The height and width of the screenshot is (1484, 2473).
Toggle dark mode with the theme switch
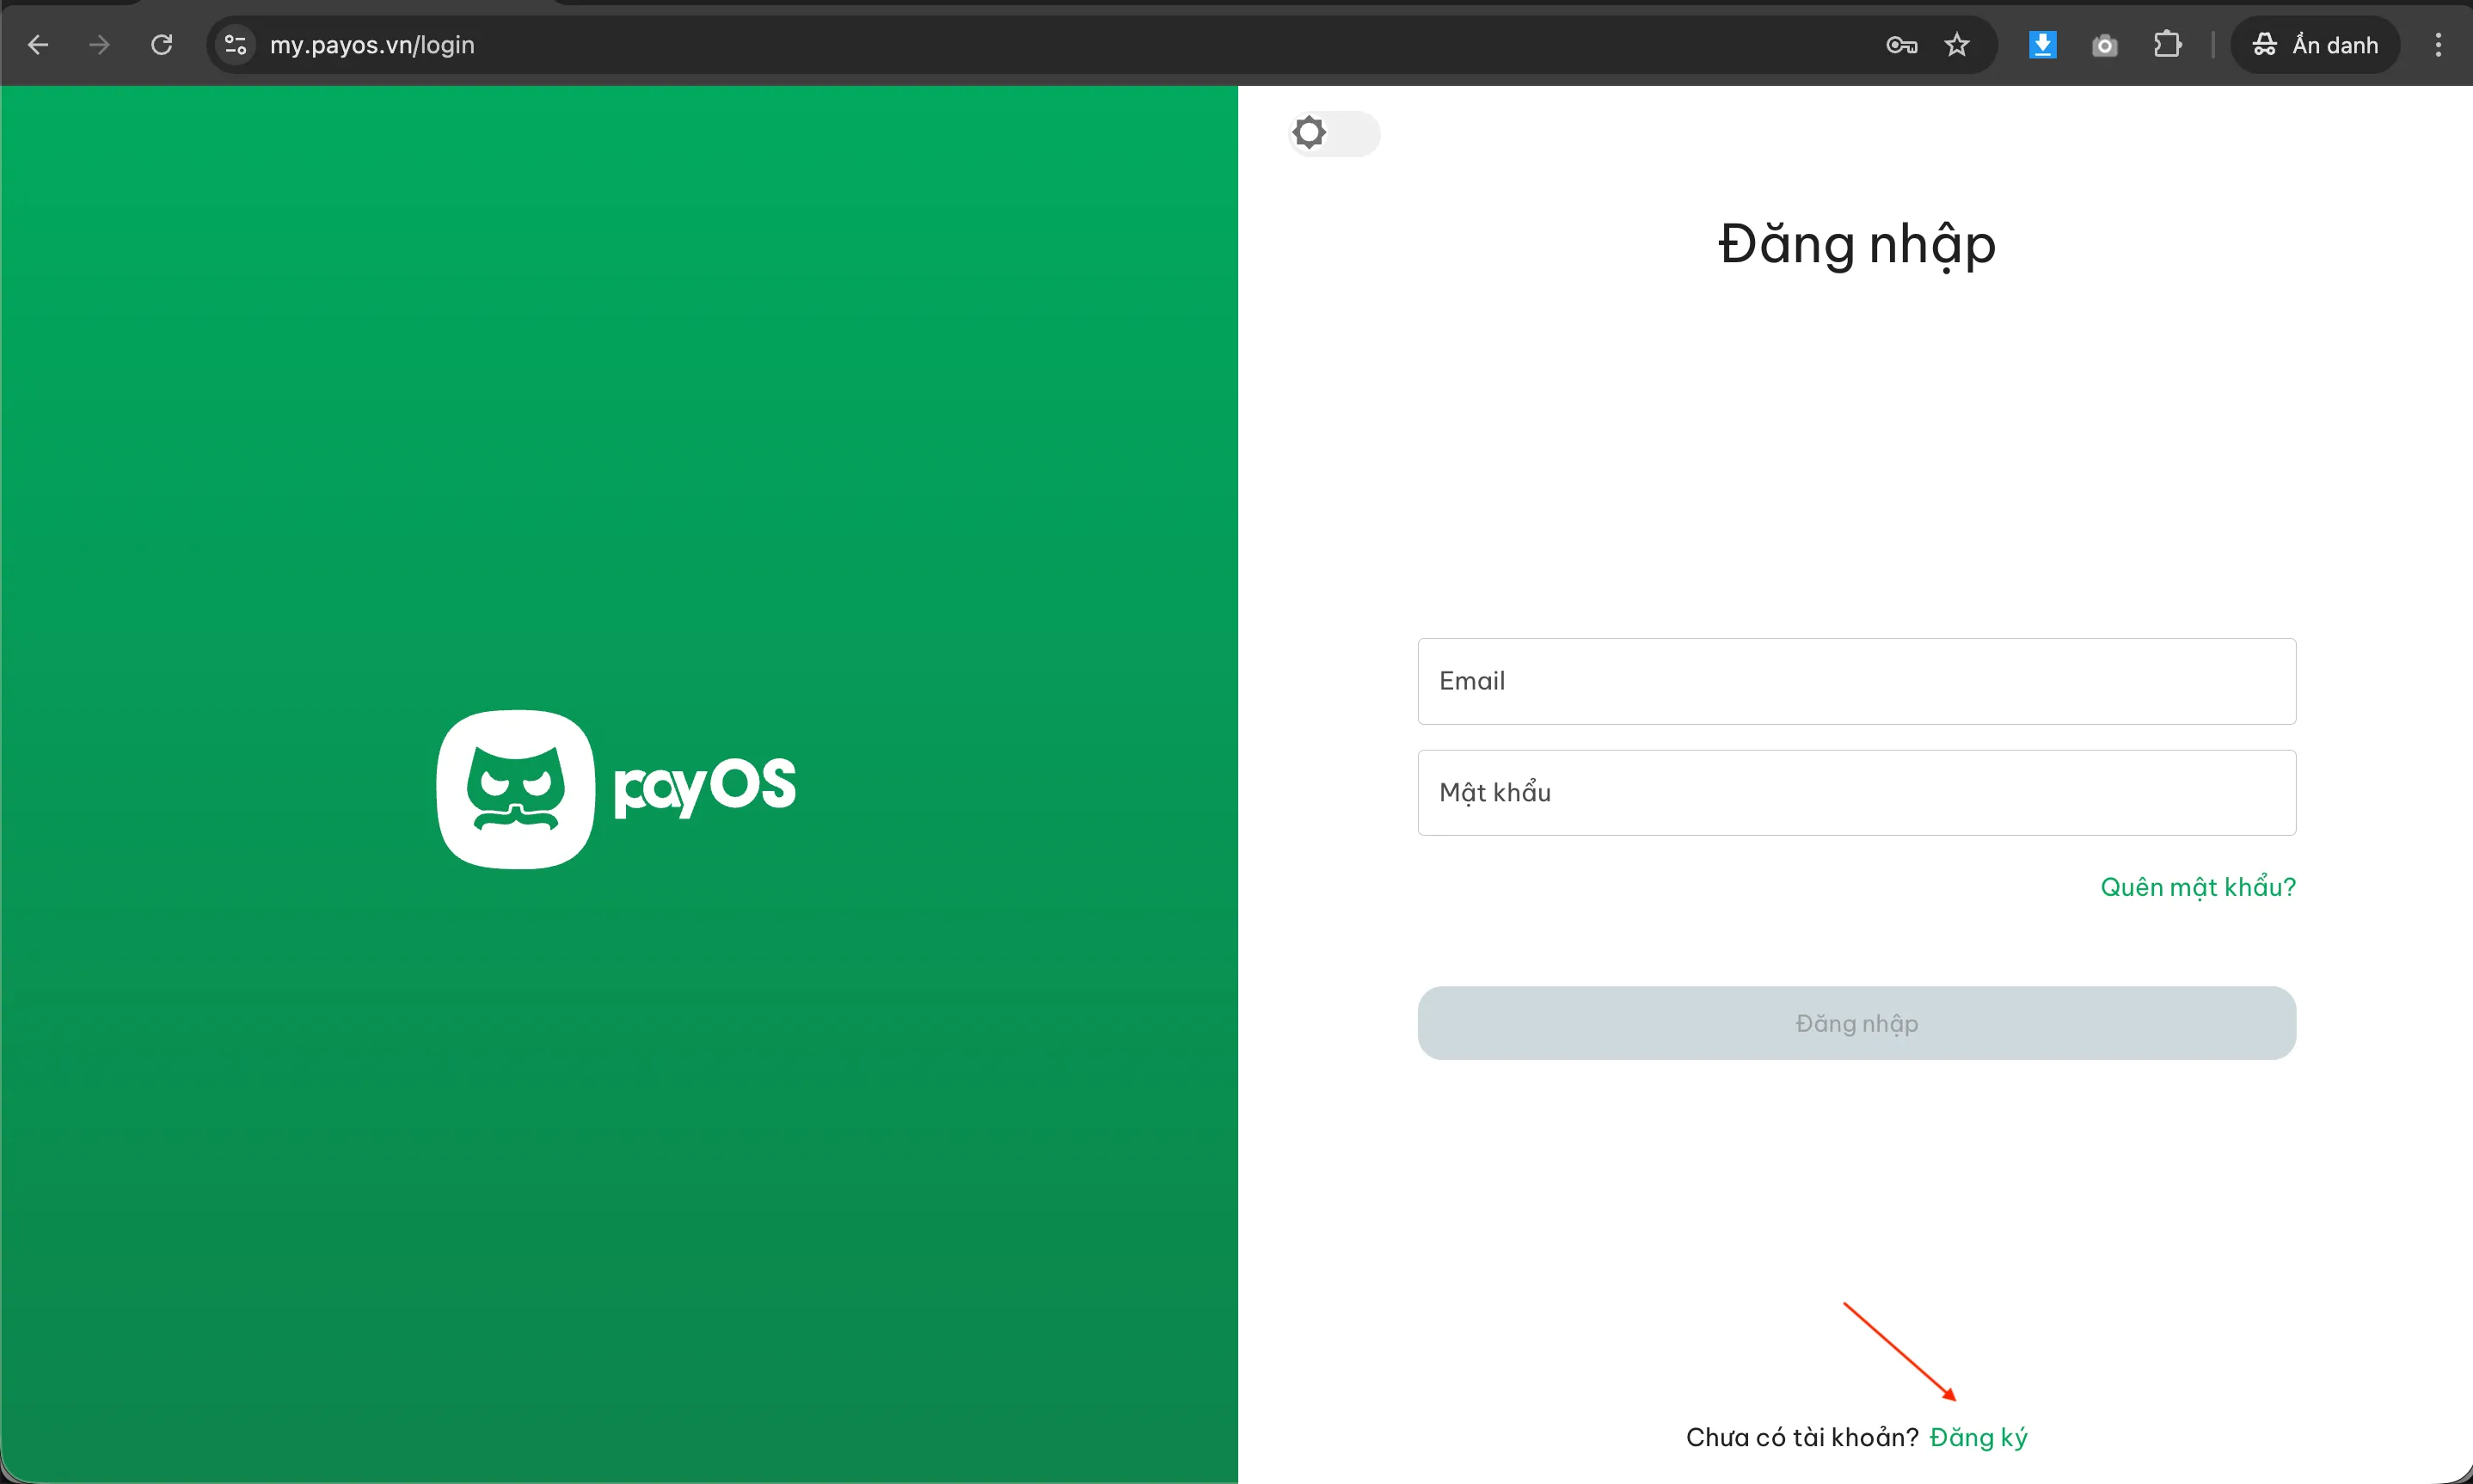pos(1334,132)
